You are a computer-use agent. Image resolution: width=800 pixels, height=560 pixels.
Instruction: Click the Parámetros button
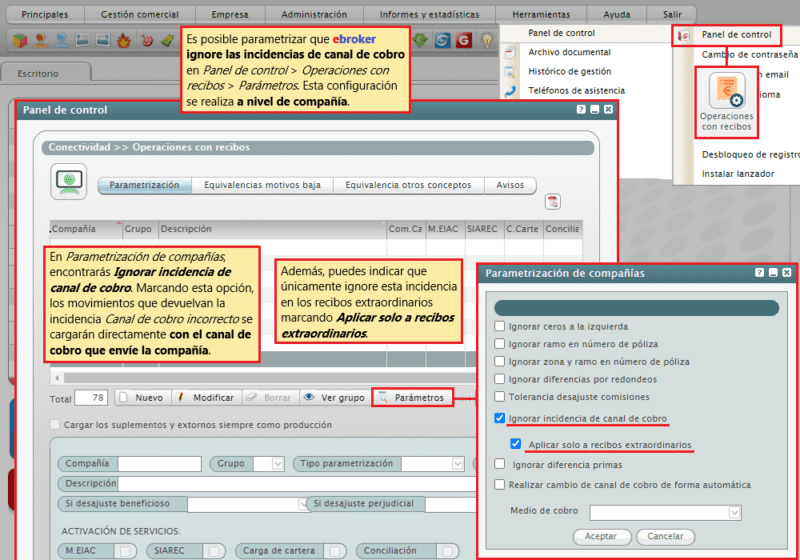pos(412,397)
